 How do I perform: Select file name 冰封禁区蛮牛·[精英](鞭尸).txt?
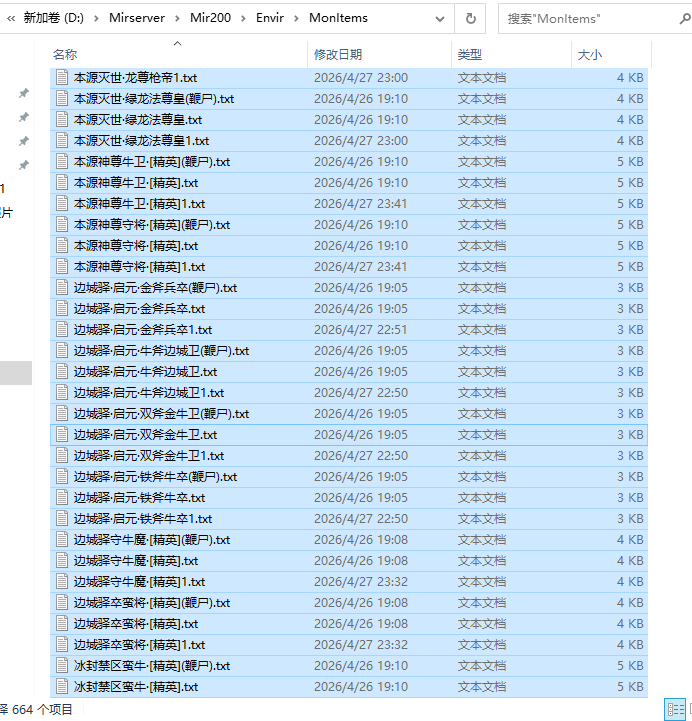coord(152,666)
